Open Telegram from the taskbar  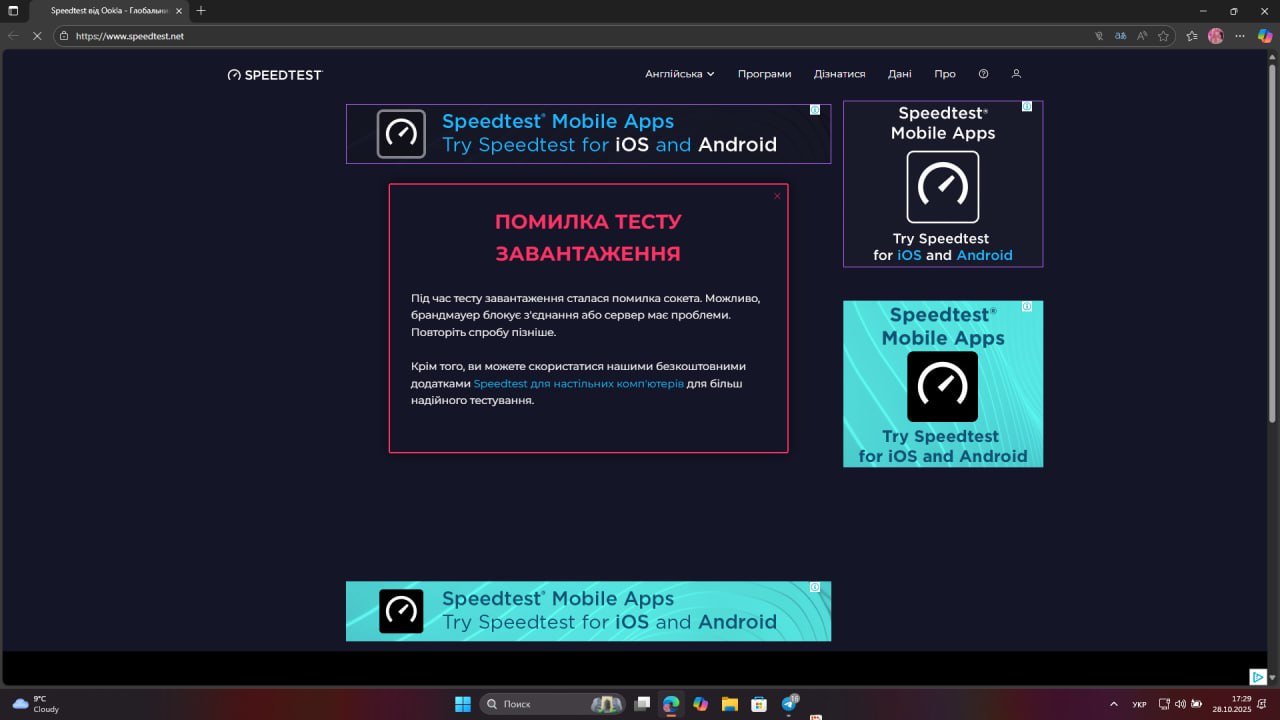(789, 704)
